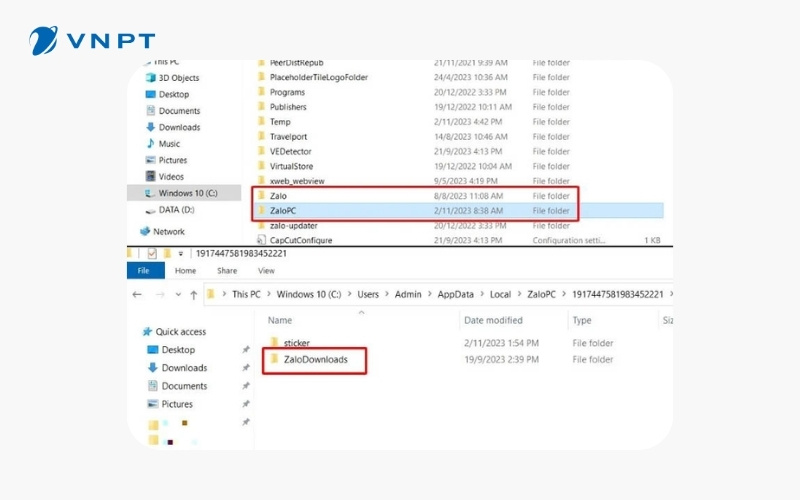Expand chevron after AppData in address bar

pos(481,295)
